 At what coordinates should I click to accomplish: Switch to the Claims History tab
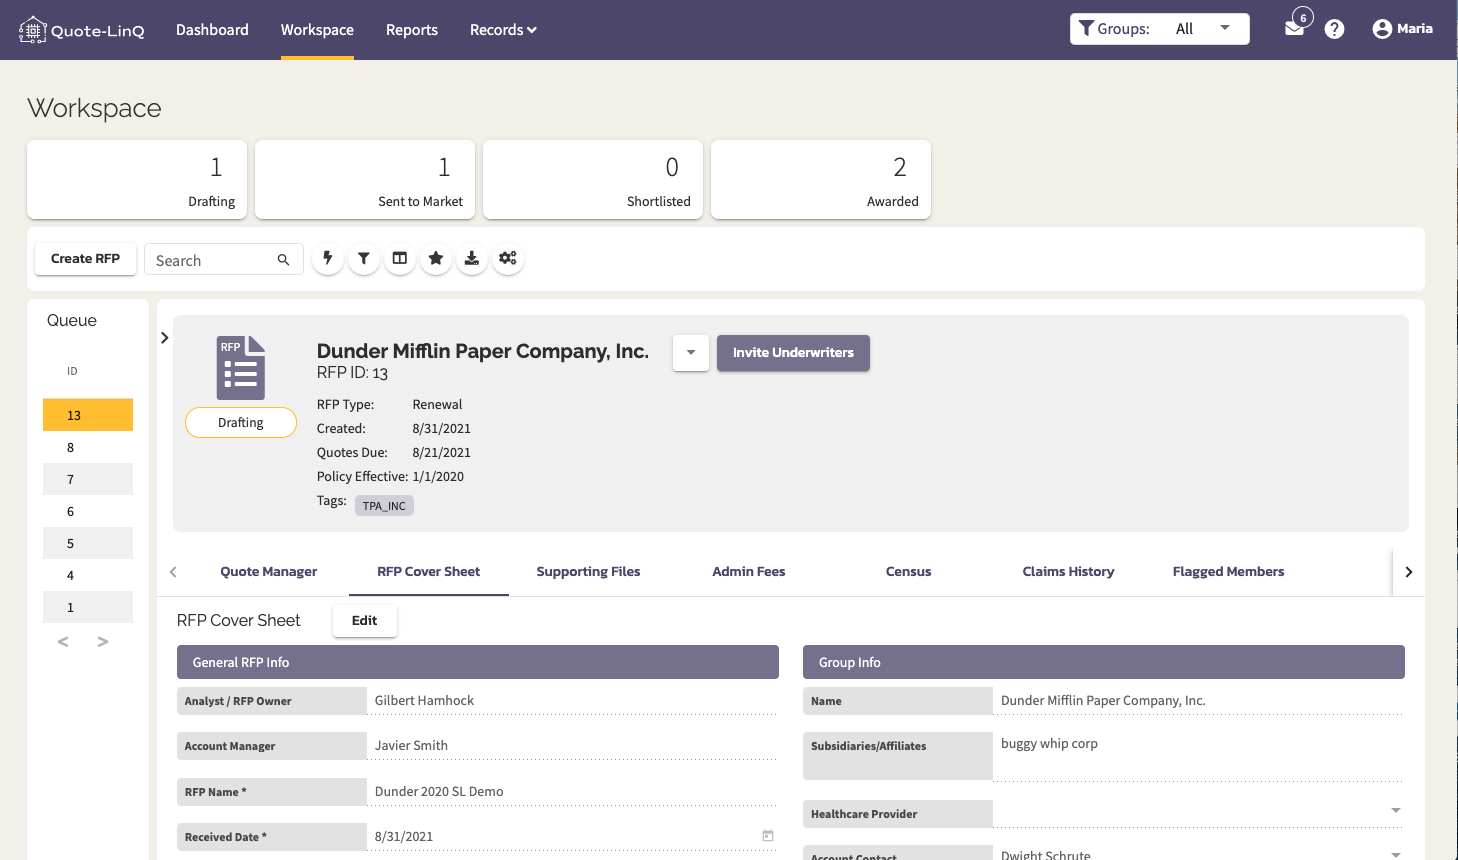(1069, 572)
